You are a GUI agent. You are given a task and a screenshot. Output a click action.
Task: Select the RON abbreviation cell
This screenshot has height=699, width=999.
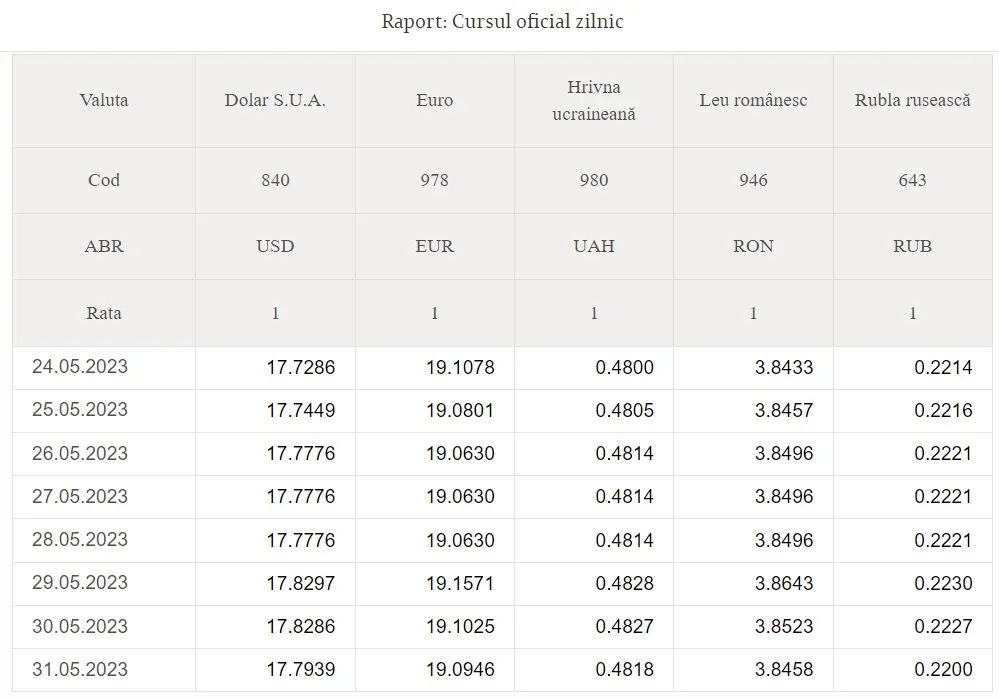(753, 247)
